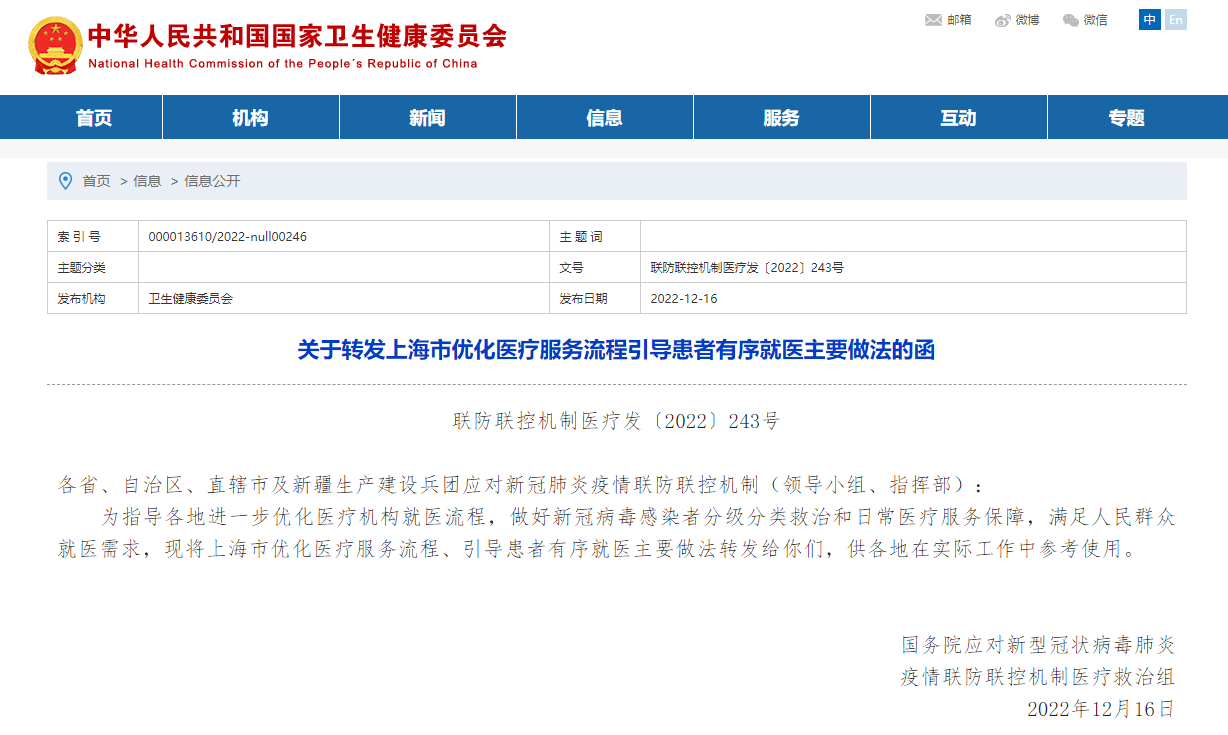
Task: Select the date 2022-12-16 cell
Action: 913,298
